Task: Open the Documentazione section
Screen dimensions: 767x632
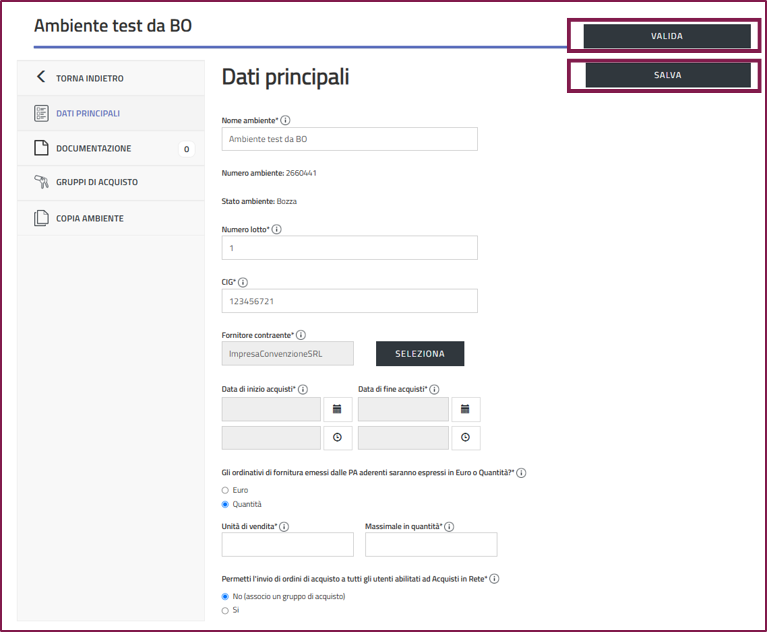Action: [93, 149]
